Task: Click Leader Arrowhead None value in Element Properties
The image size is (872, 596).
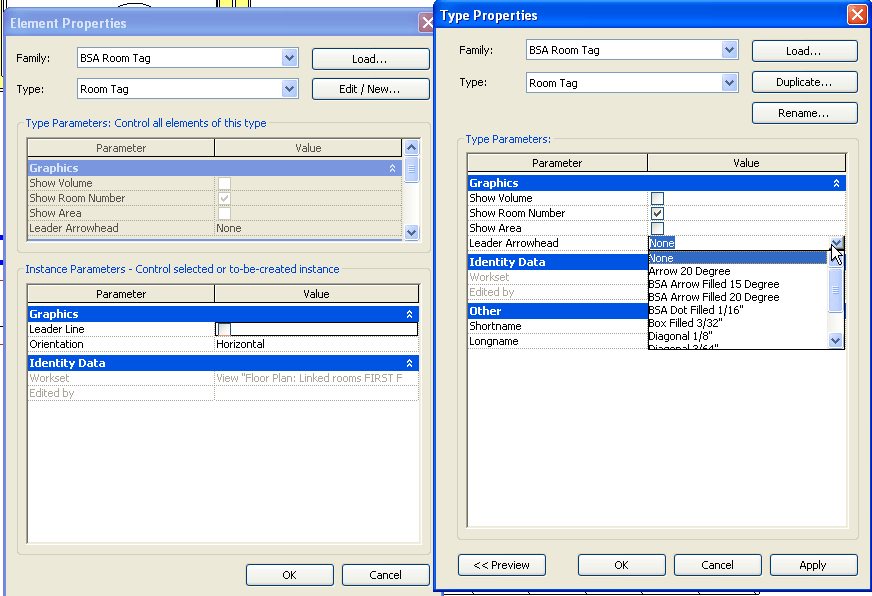Action: (229, 228)
